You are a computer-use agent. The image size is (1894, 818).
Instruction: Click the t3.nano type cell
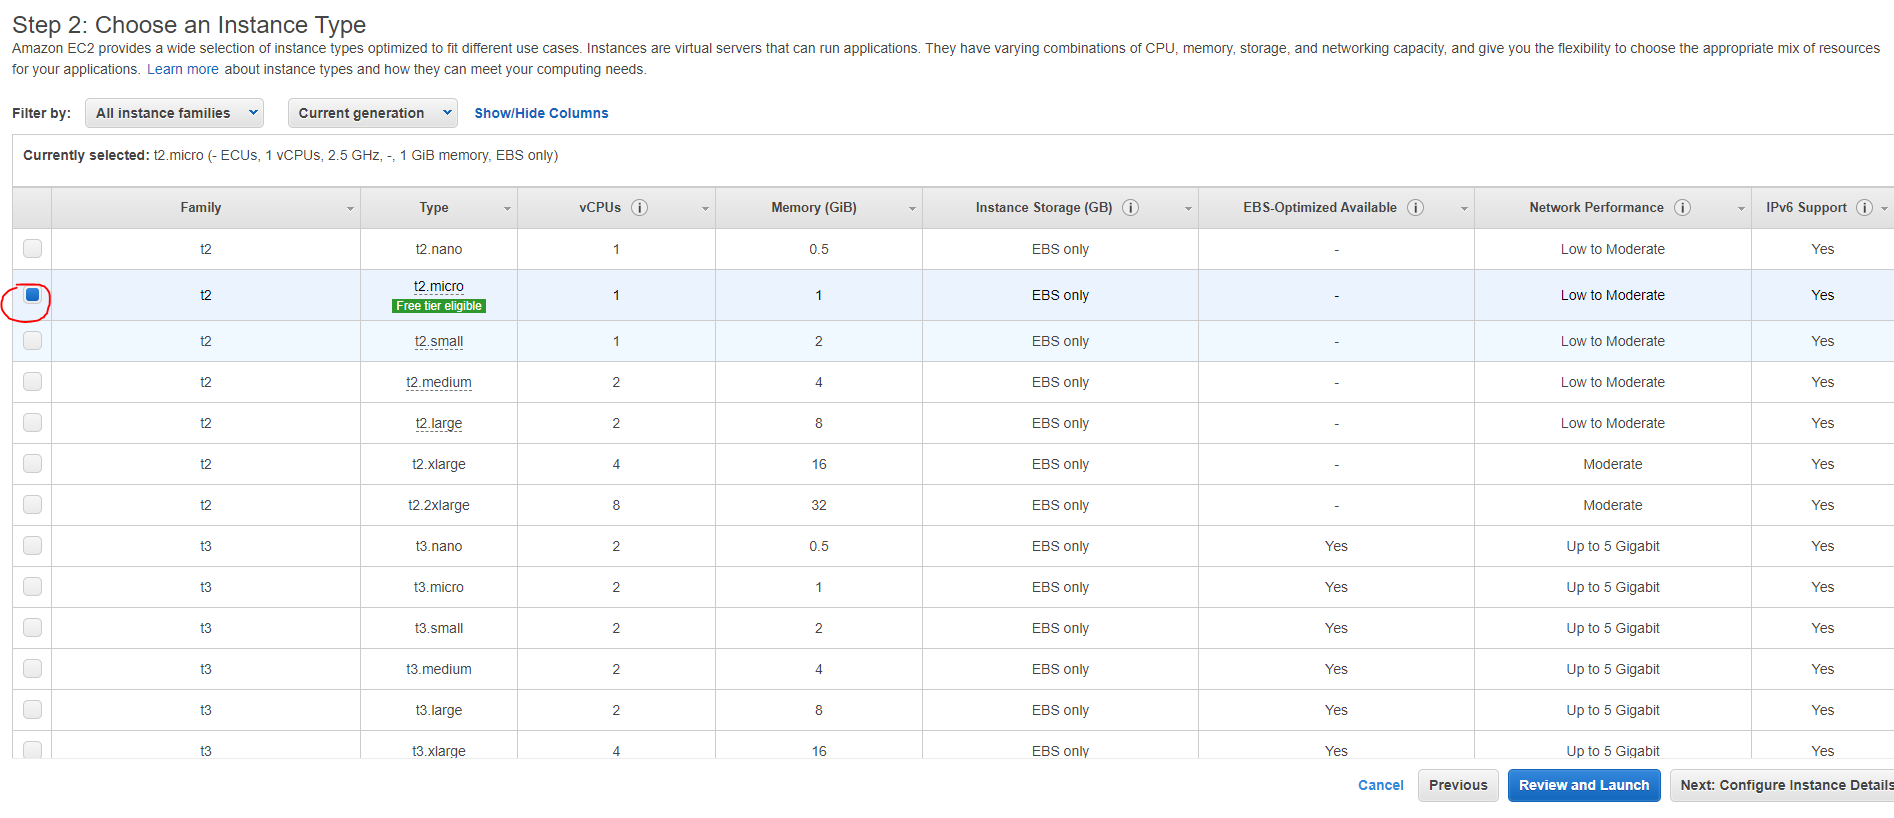439,546
